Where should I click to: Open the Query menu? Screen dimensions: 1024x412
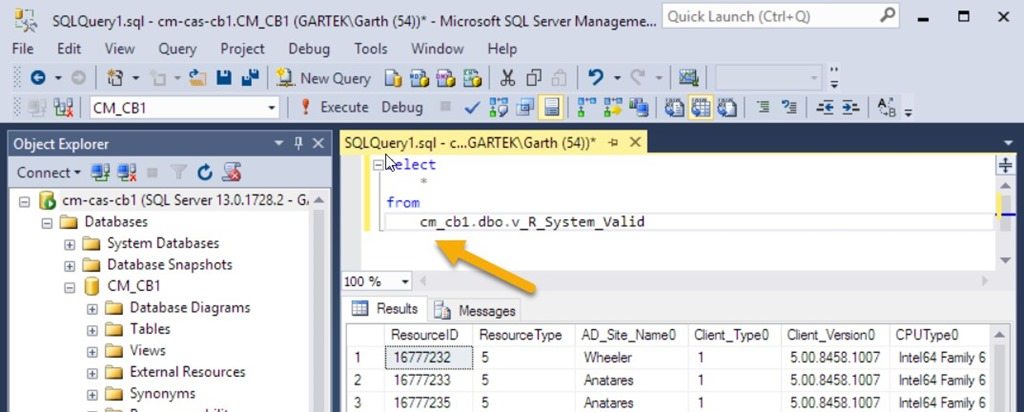coord(177,48)
